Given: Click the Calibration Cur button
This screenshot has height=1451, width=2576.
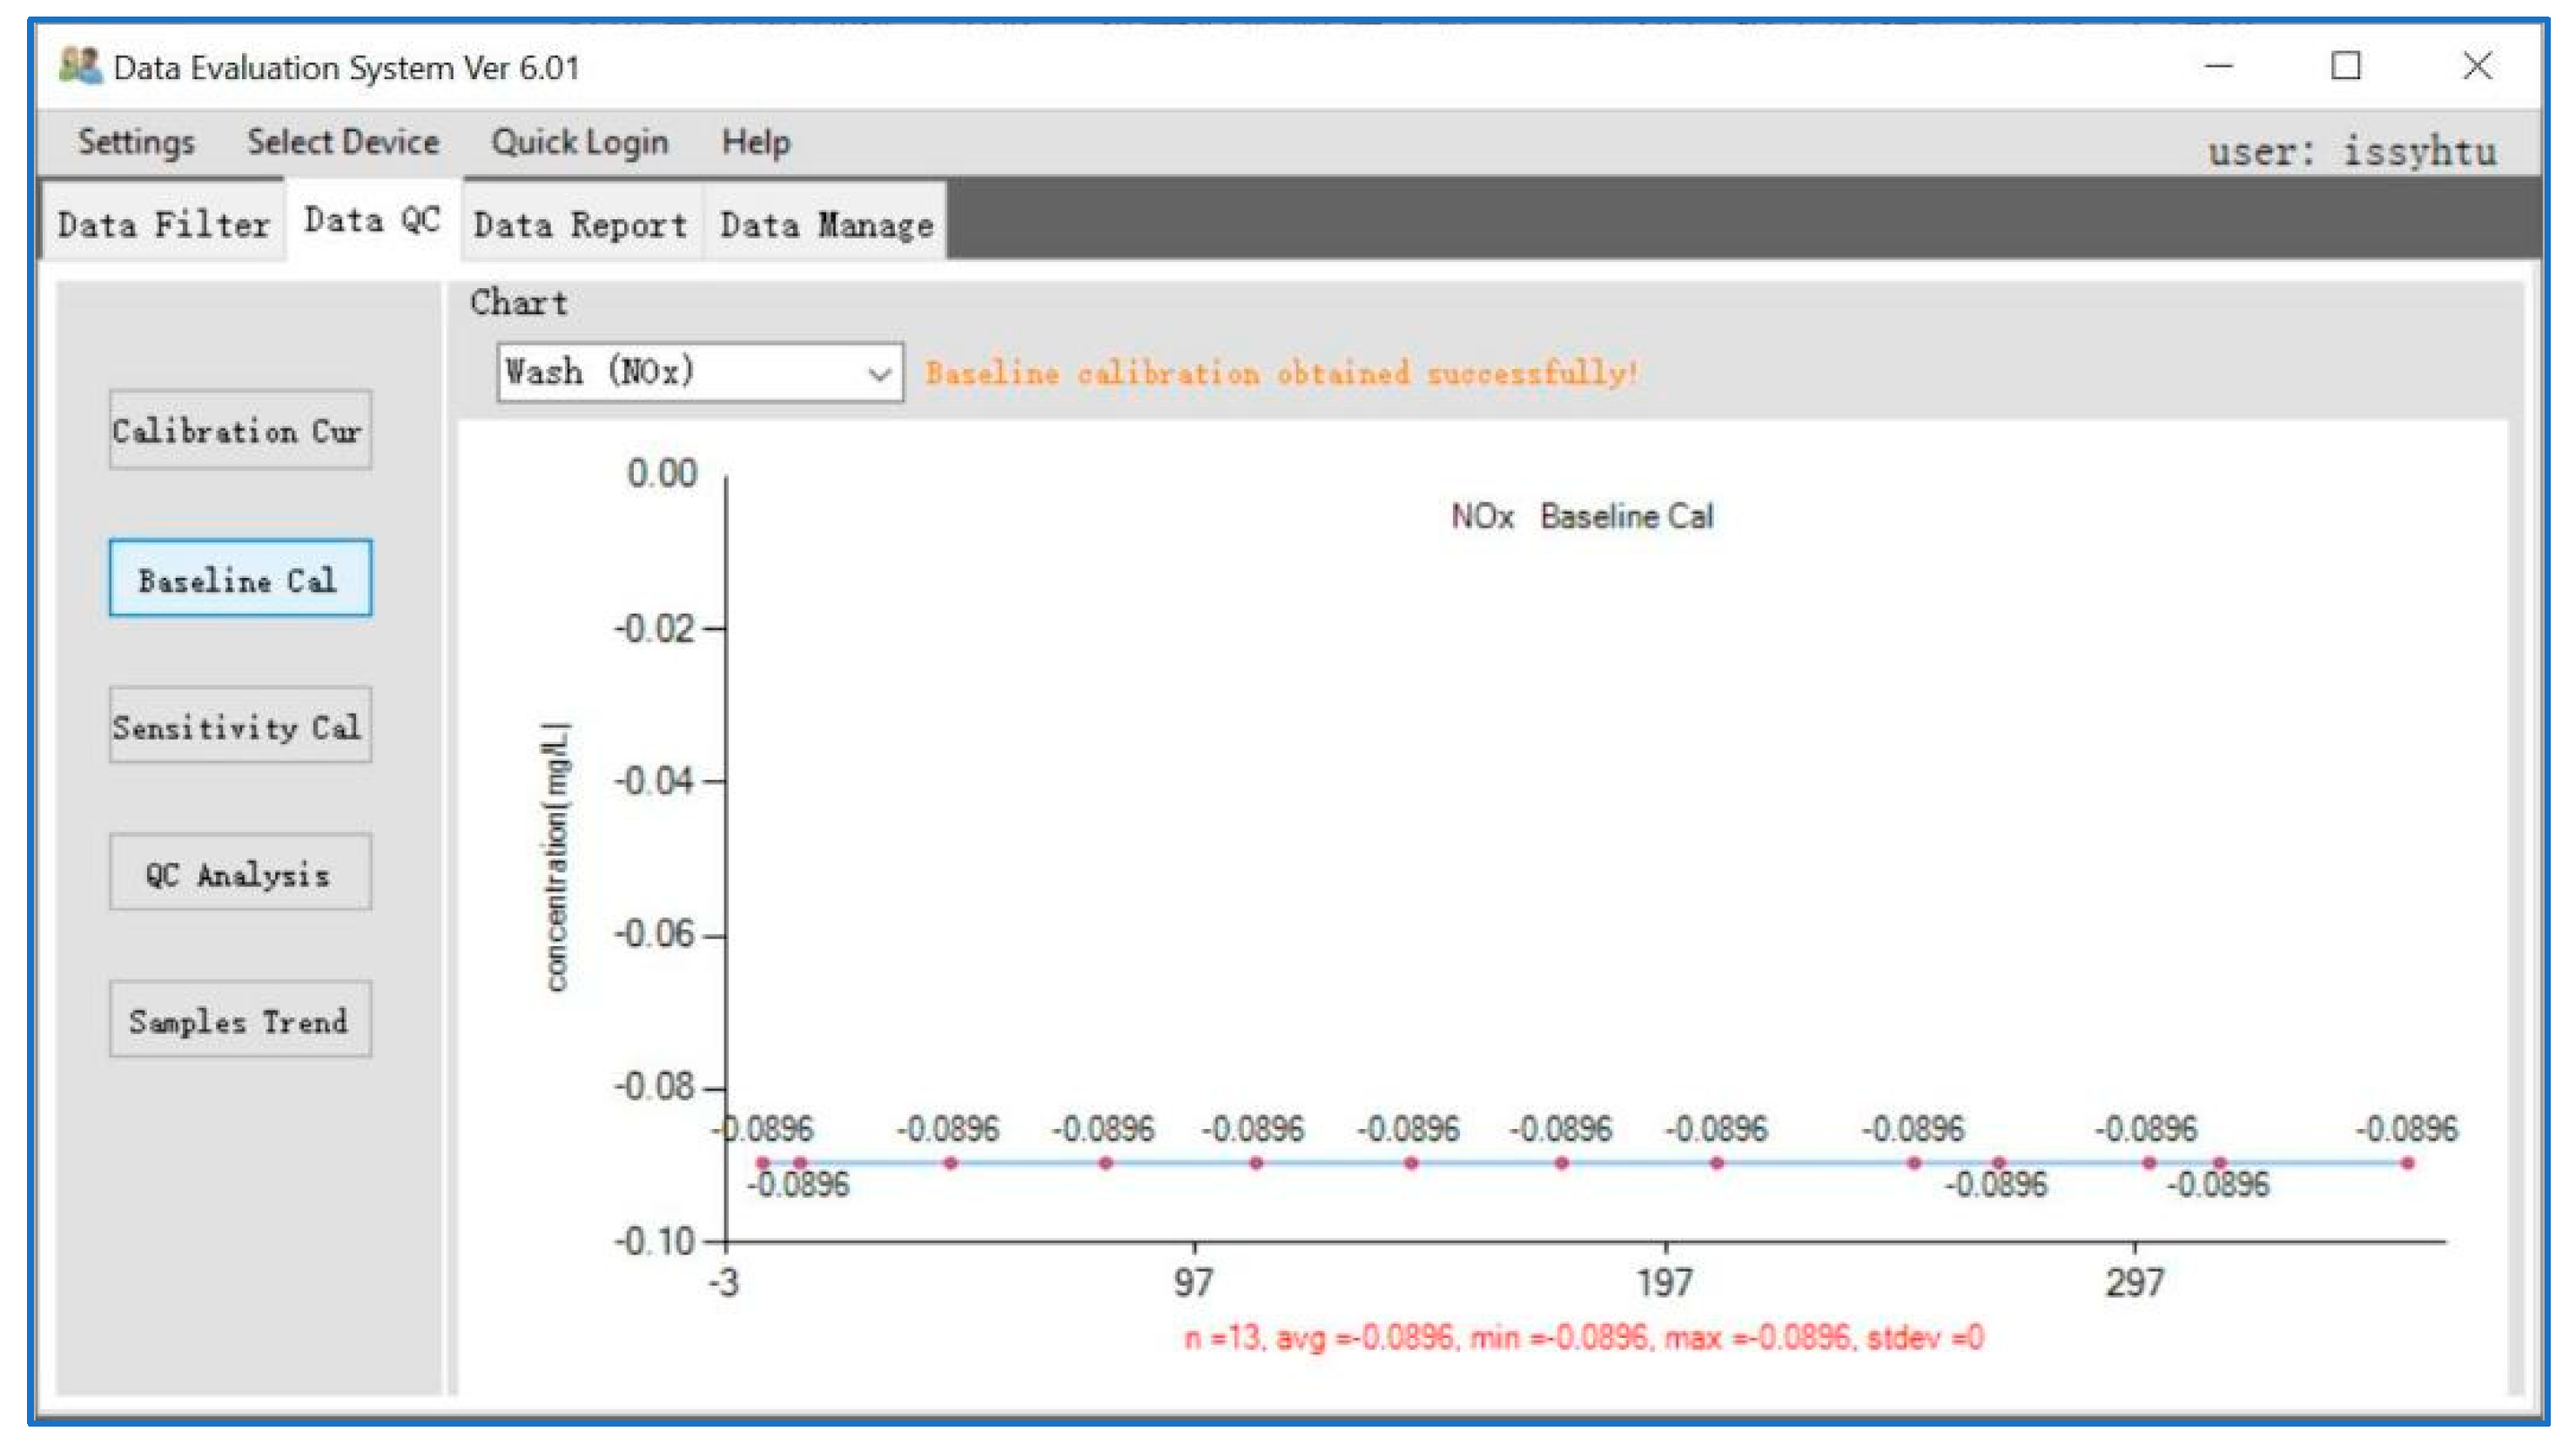Looking at the screenshot, I should [x=240, y=431].
